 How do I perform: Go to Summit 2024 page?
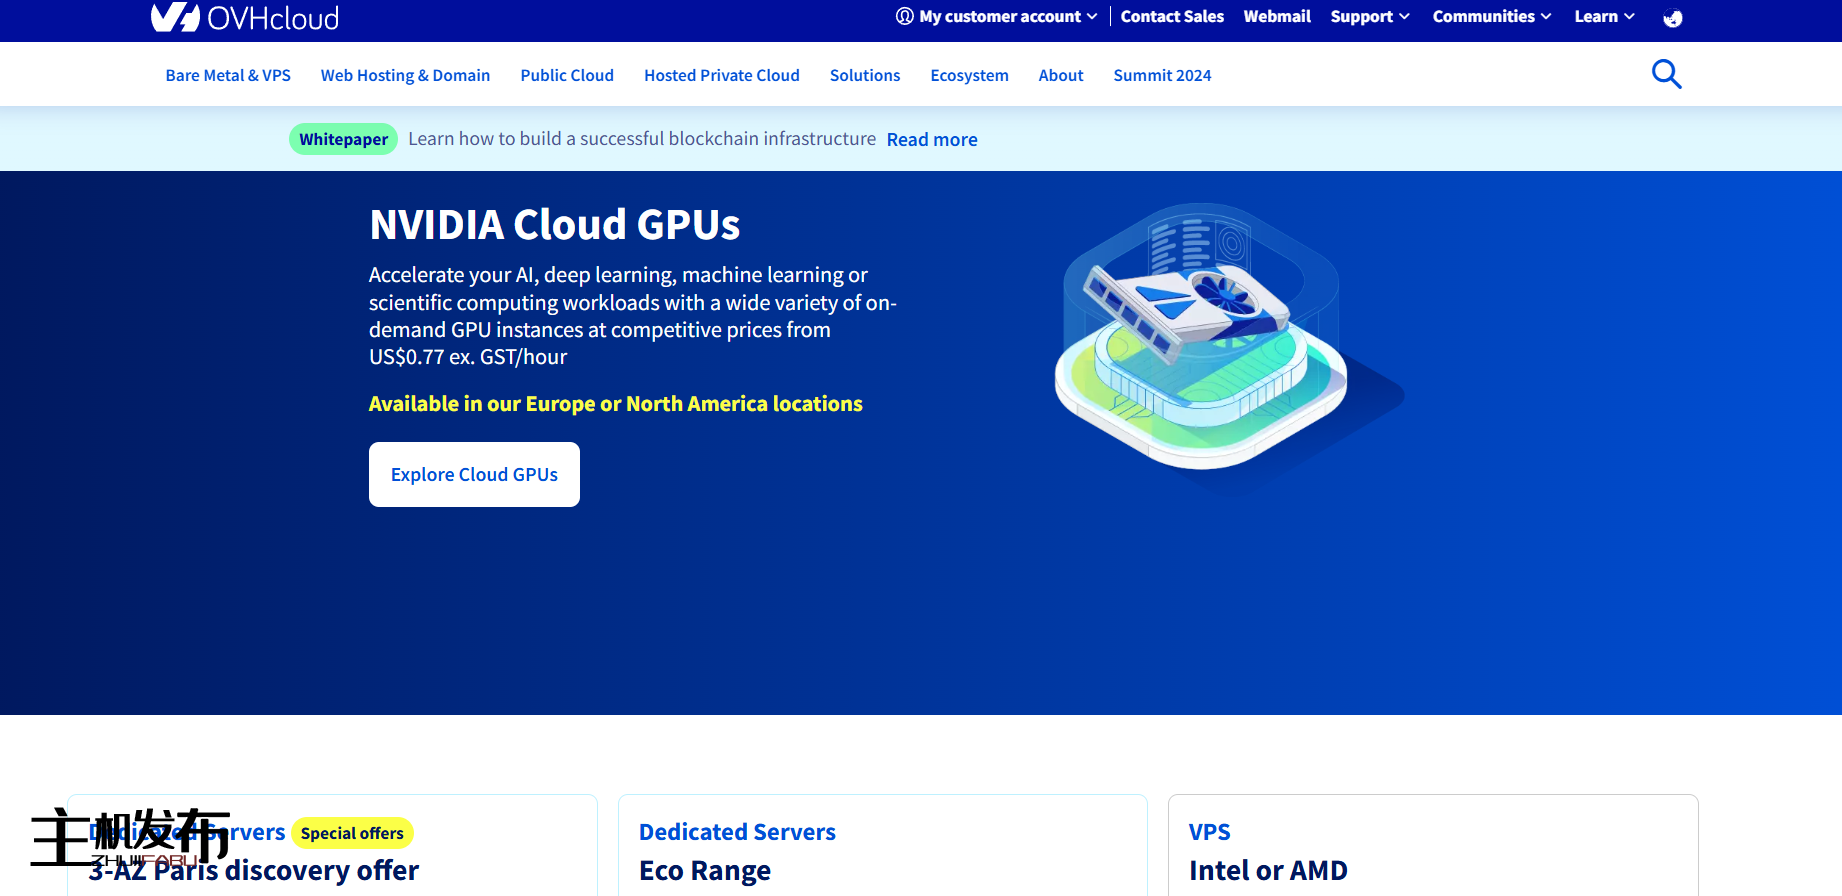(1162, 76)
